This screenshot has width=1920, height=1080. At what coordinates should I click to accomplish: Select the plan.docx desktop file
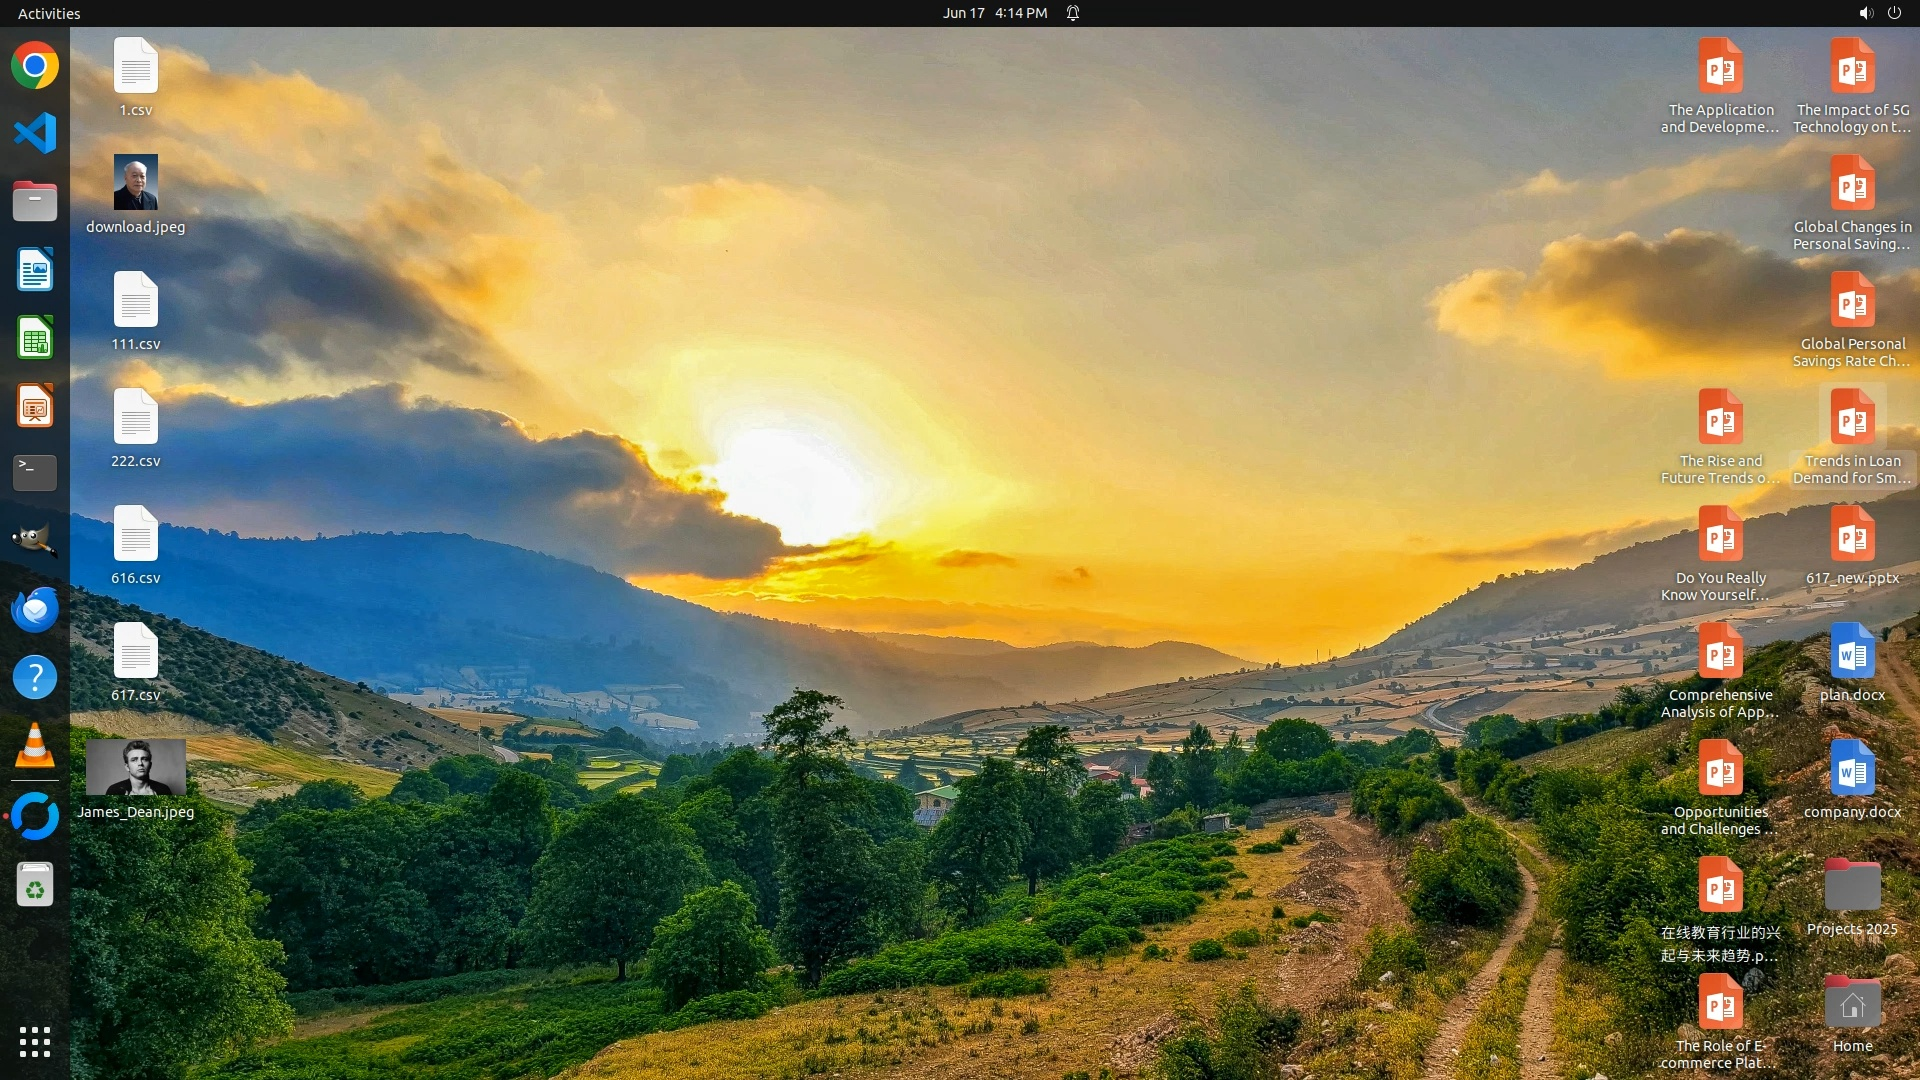tap(1852, 655)
